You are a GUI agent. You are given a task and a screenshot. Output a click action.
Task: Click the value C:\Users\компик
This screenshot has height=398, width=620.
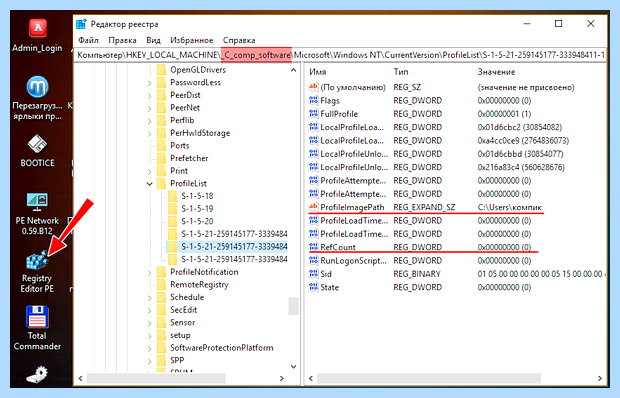tap(510, 207)
